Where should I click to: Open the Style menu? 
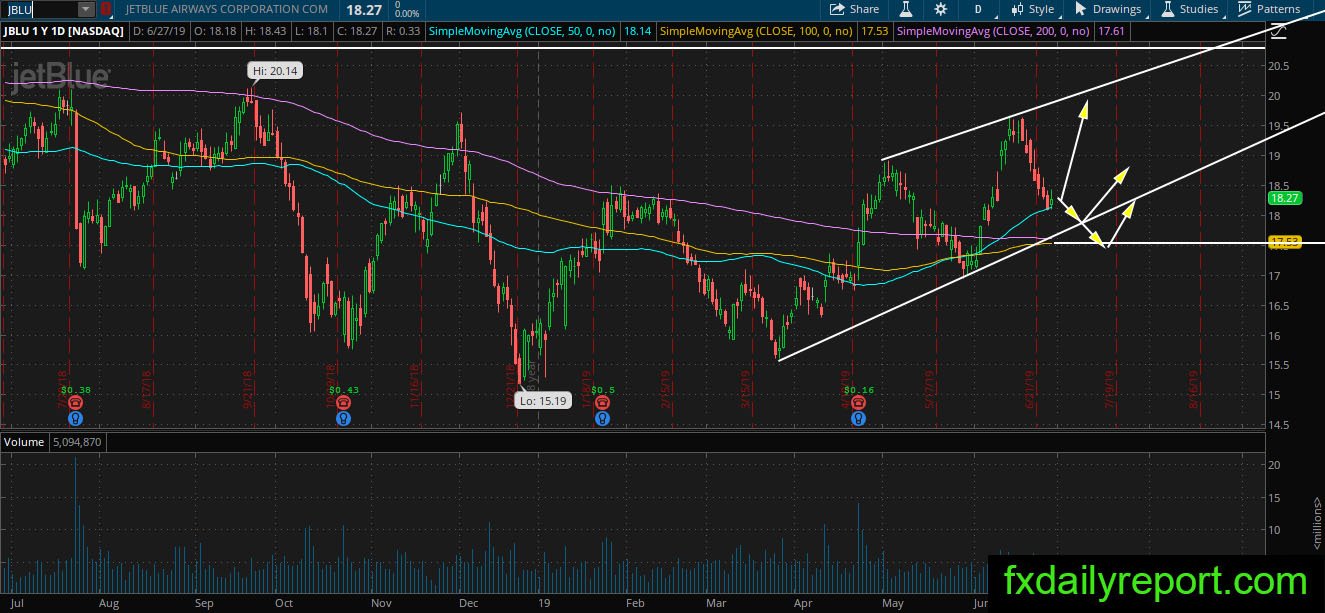(x=1032, y=9)
